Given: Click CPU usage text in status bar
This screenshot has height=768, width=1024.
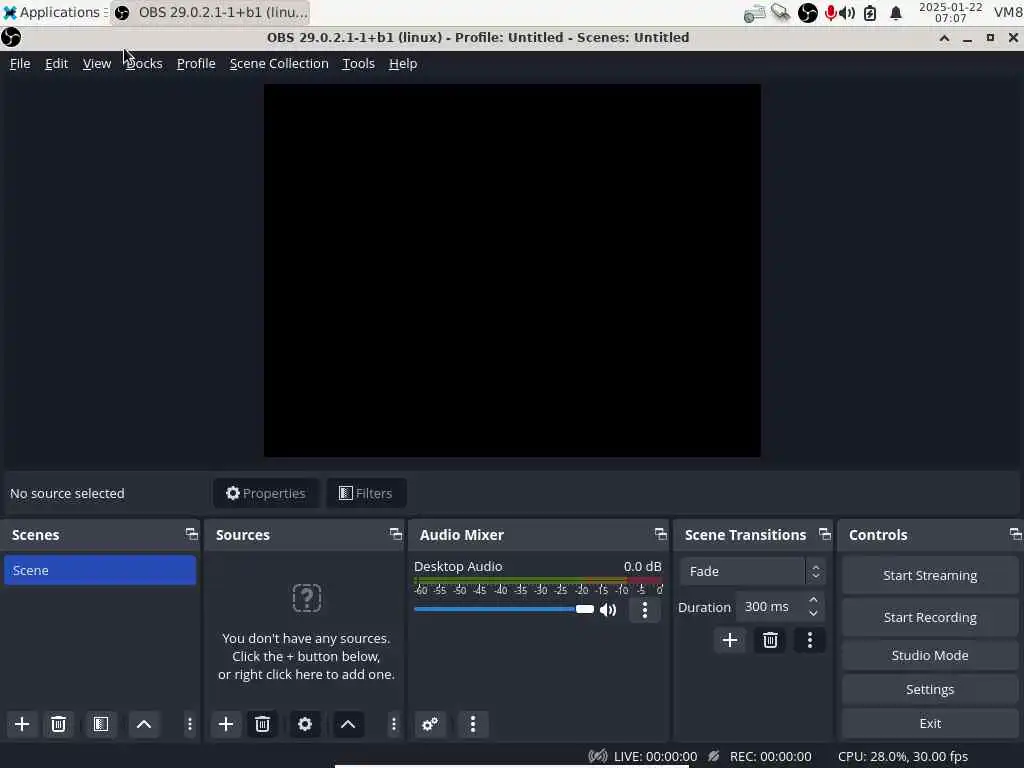Looking at the screenshot, I should tap(903, 756).
